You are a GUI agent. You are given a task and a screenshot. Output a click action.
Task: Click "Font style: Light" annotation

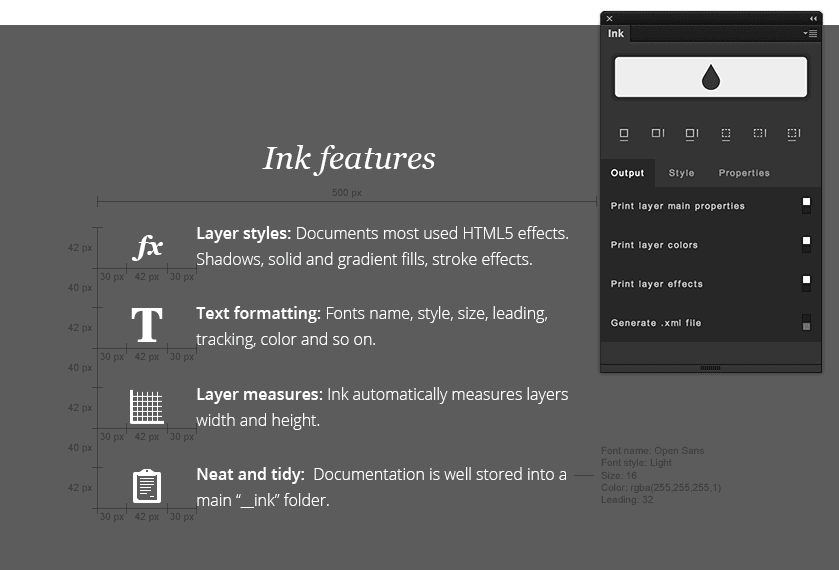point(636,462)
